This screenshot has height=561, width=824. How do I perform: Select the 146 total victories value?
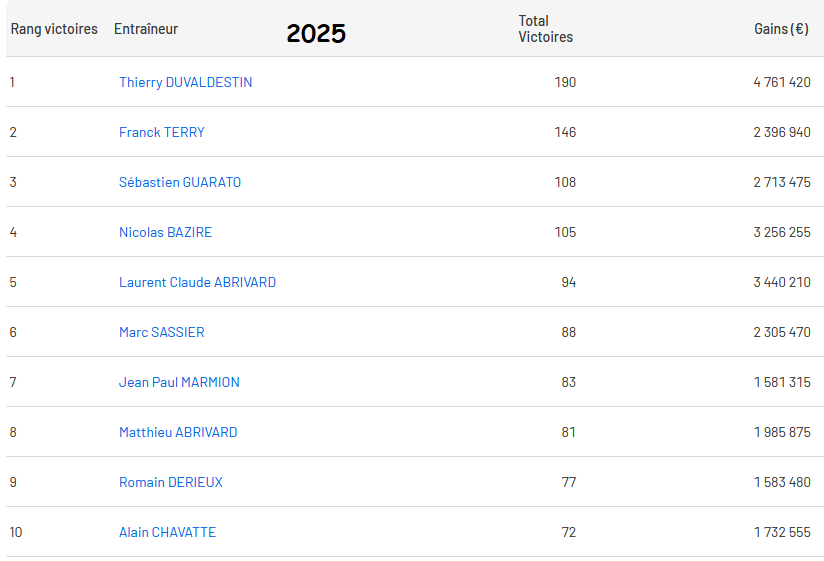point(565,132)
